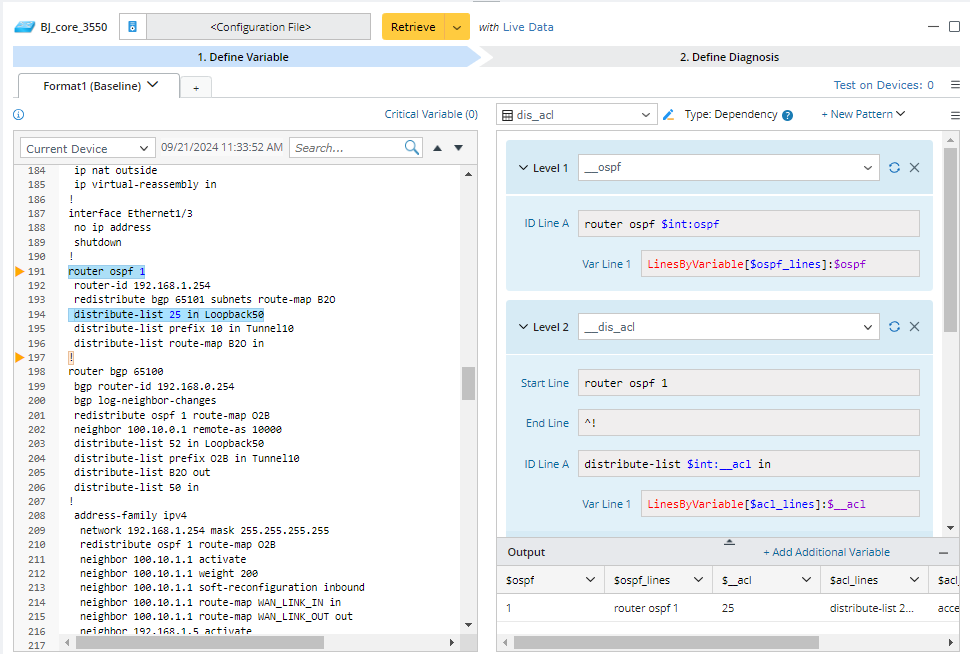This screenshot has width=970, height=654.
Task: Expand the Retrieve button dropdown arrow
Action: (457, 27)
